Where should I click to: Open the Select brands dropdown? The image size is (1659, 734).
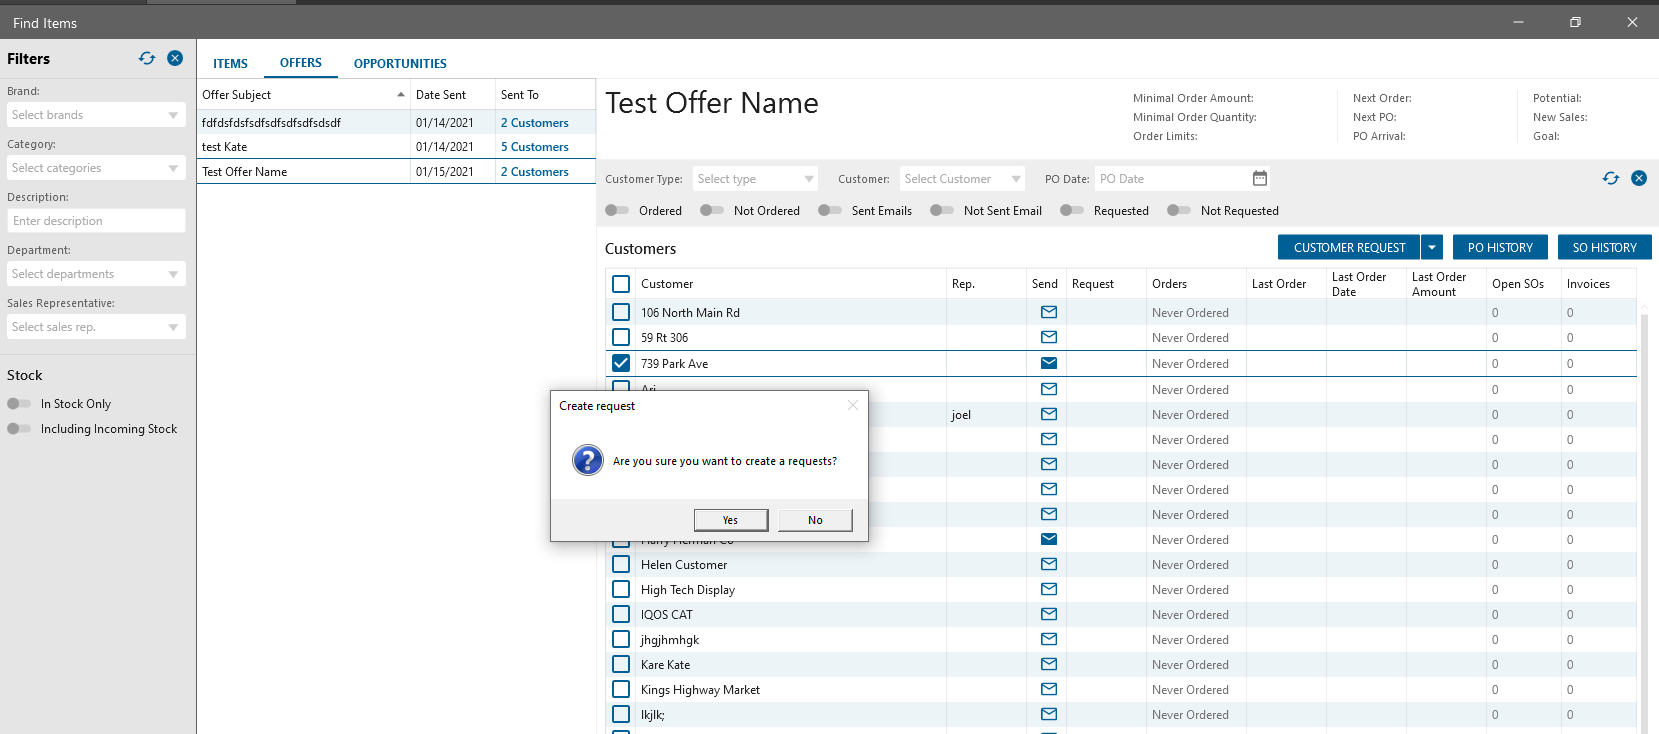coord(96,115)
